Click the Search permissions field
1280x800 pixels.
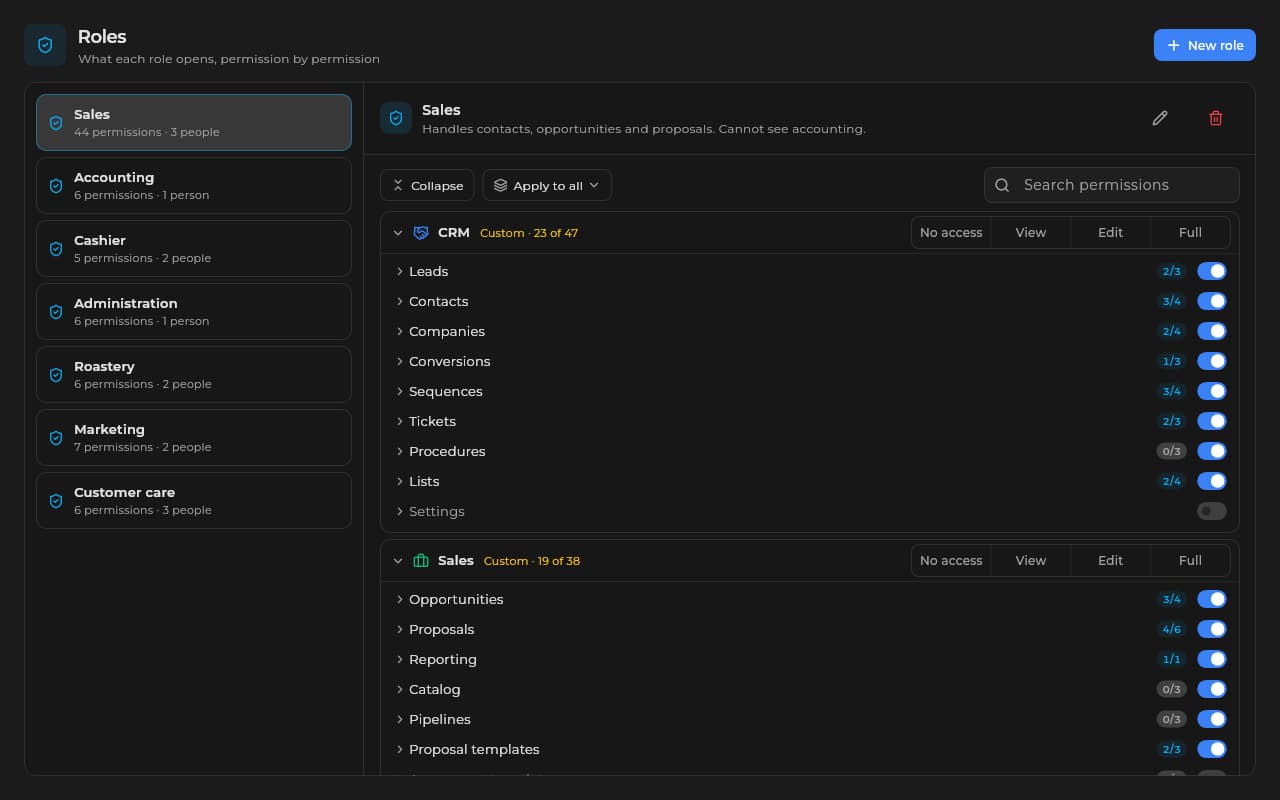1112,185
